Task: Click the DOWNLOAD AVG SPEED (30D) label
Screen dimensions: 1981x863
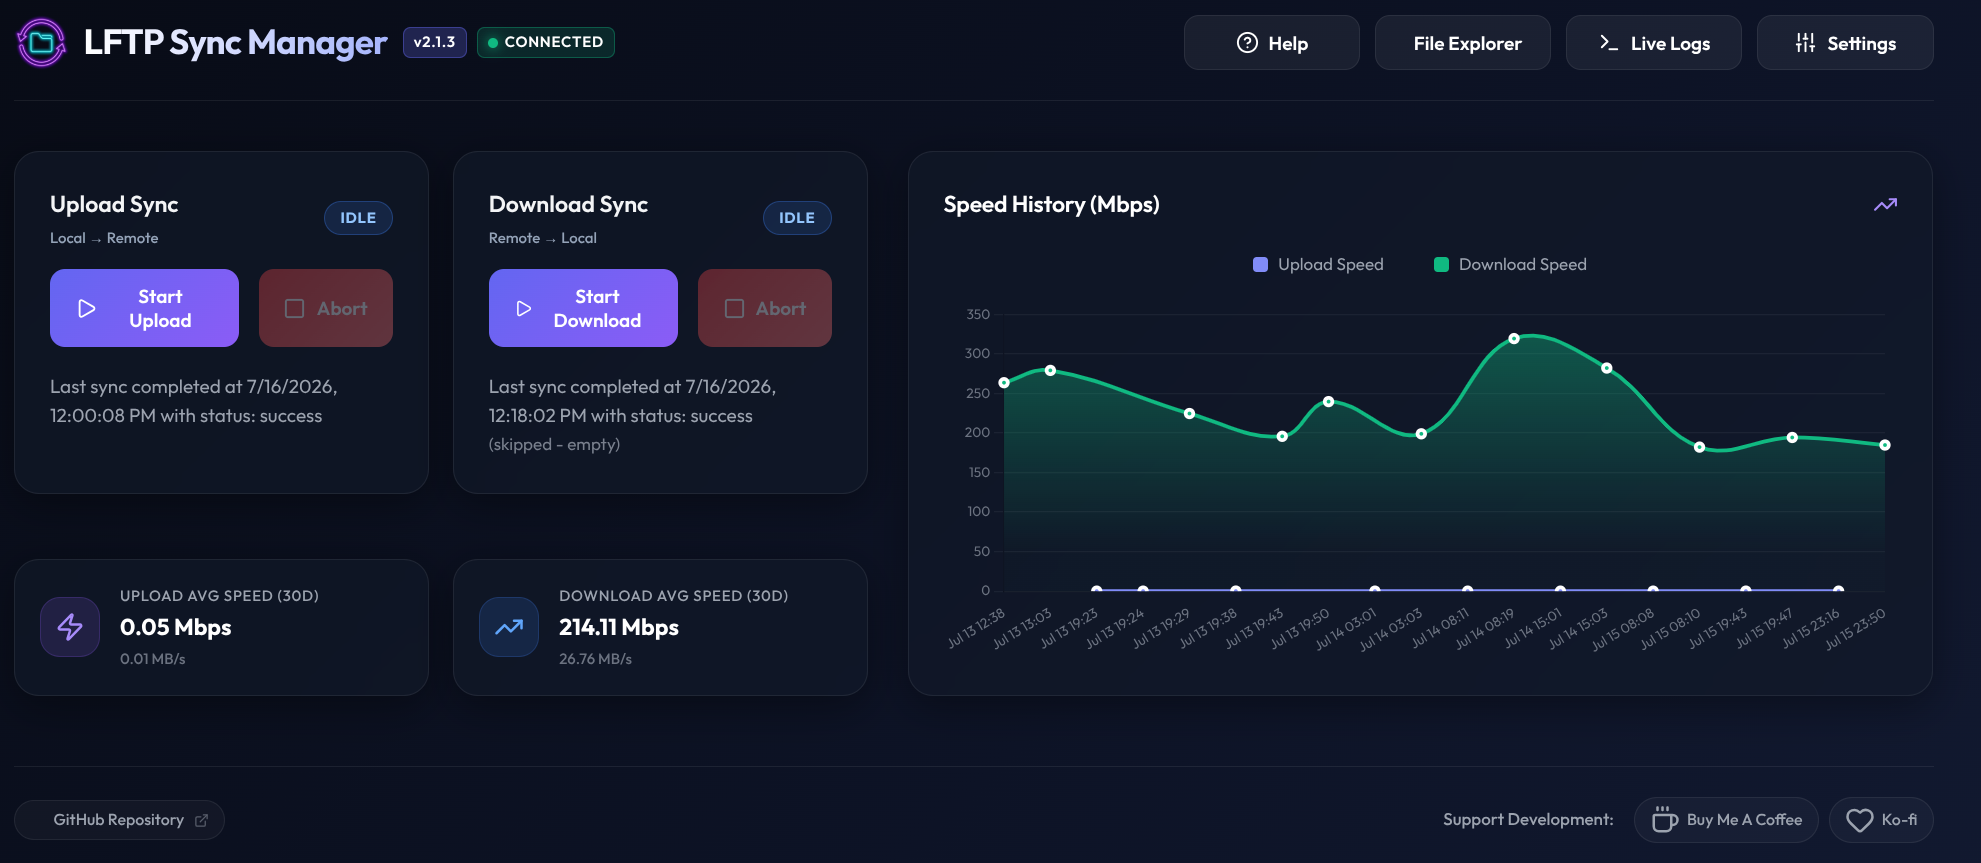Action: coord(673,596)
